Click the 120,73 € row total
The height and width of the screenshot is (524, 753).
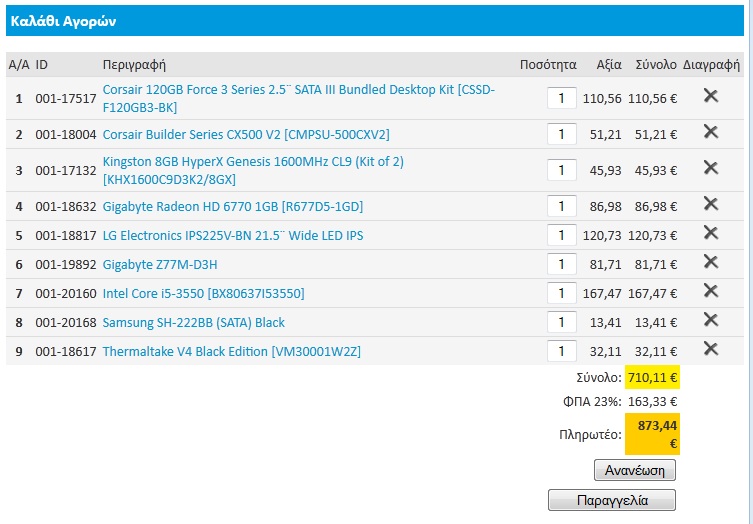coord(652,236)
